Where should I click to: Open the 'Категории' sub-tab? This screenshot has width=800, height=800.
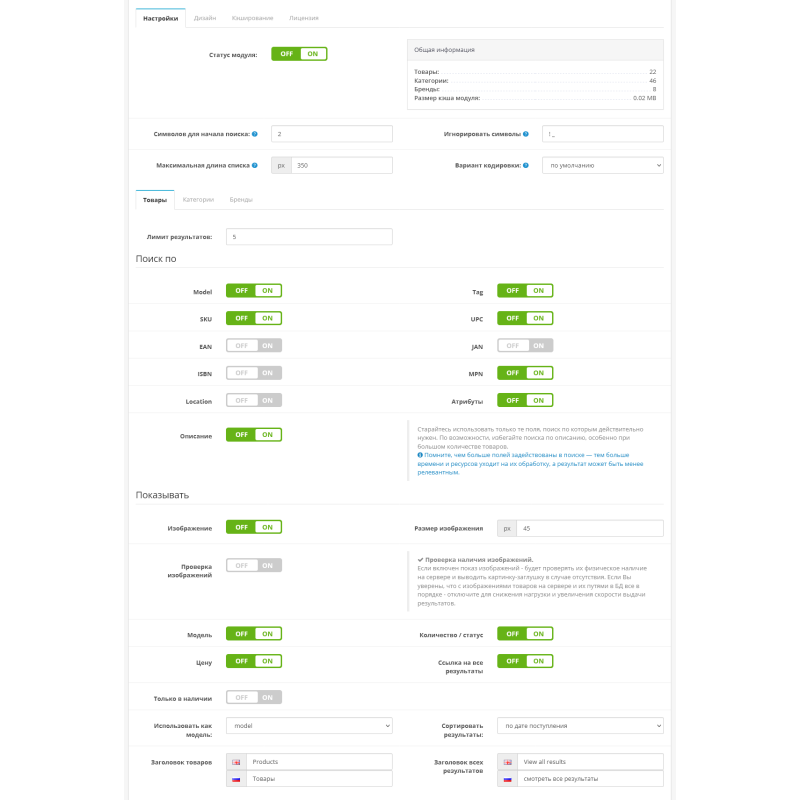pyautogui.click(x=198, y=200)
